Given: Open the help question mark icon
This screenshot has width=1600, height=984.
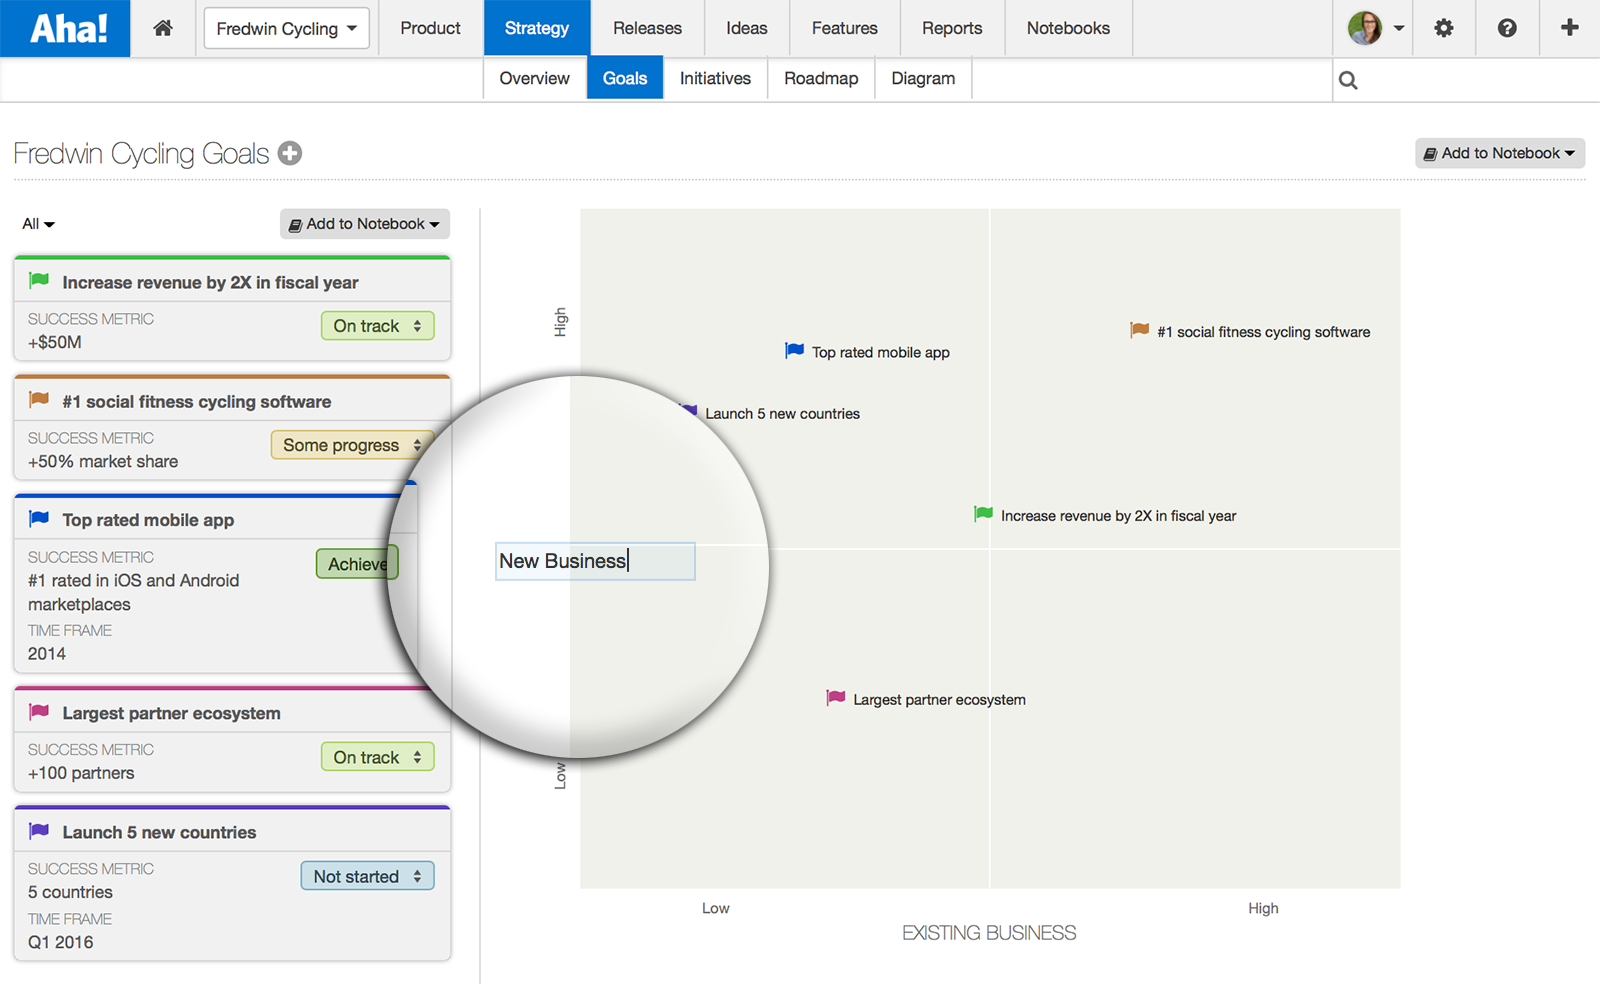Looking at the screenshot, I should [x=1507, y=28].
